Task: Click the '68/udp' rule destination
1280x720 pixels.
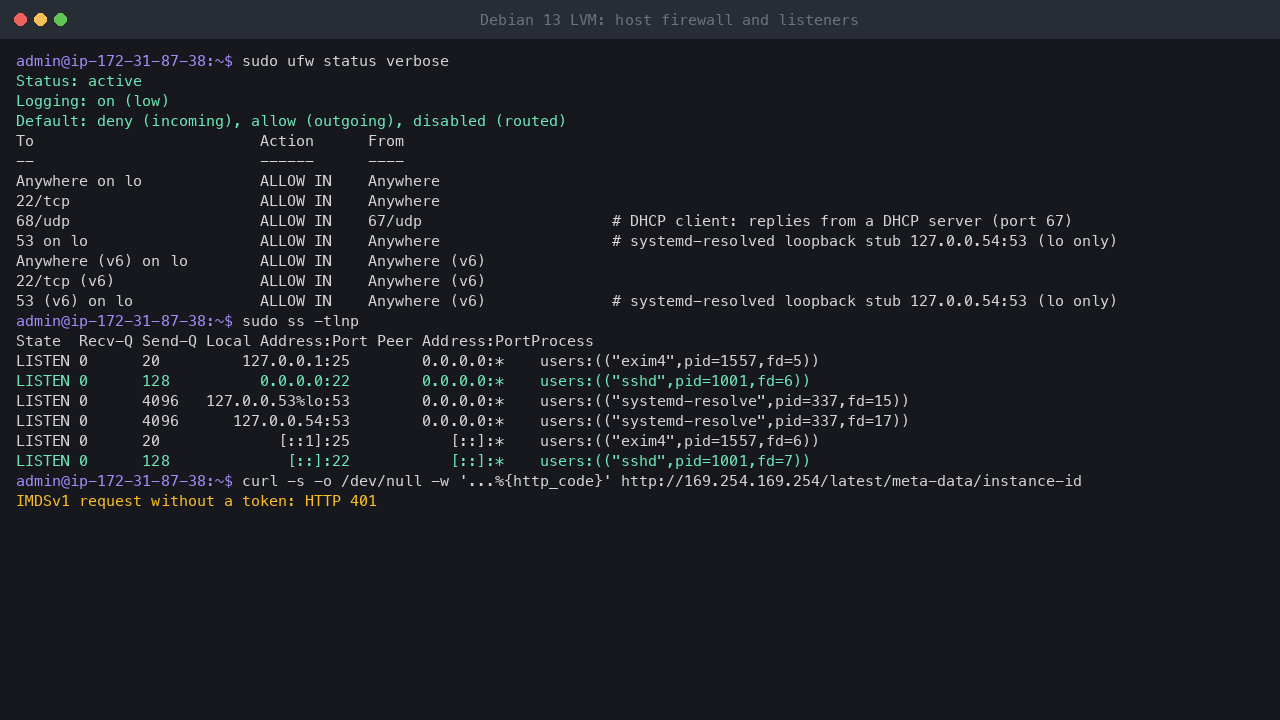Action: click(43, 221)
